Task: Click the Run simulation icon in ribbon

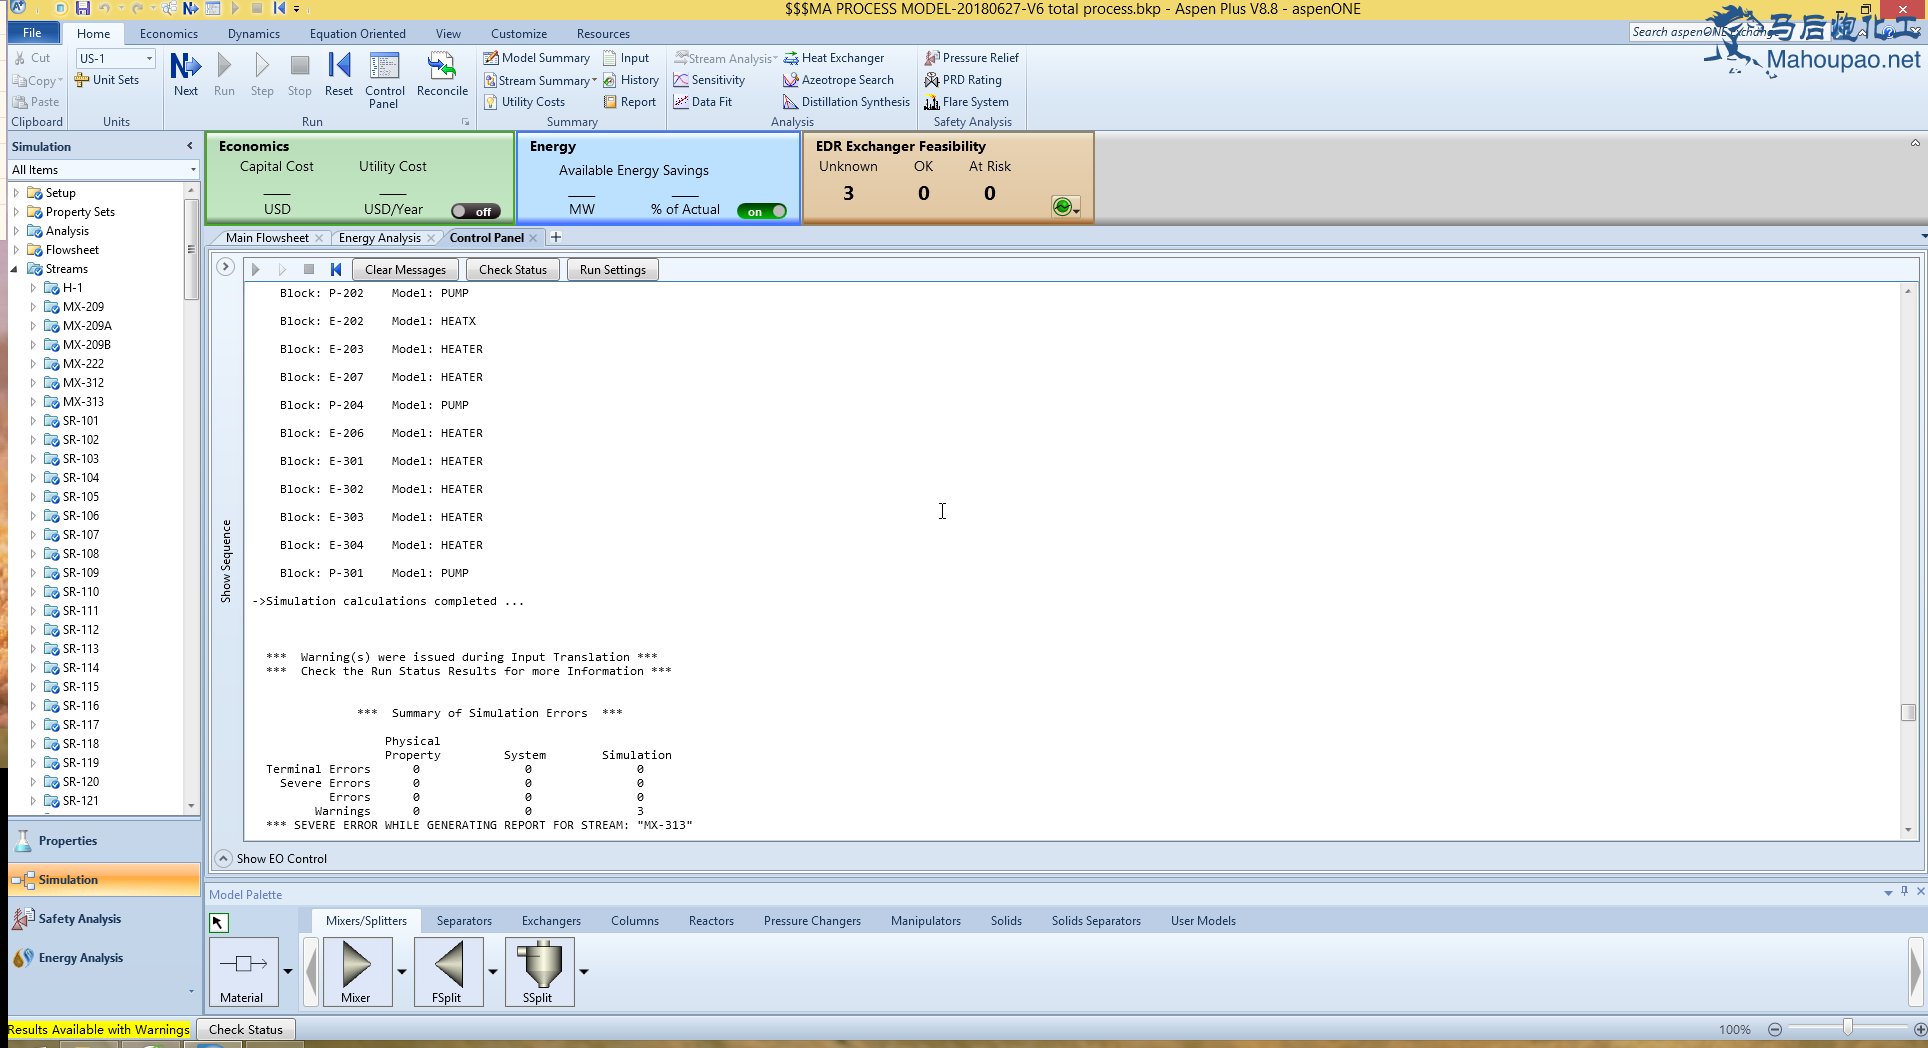Action: click(x=224, y=74)
